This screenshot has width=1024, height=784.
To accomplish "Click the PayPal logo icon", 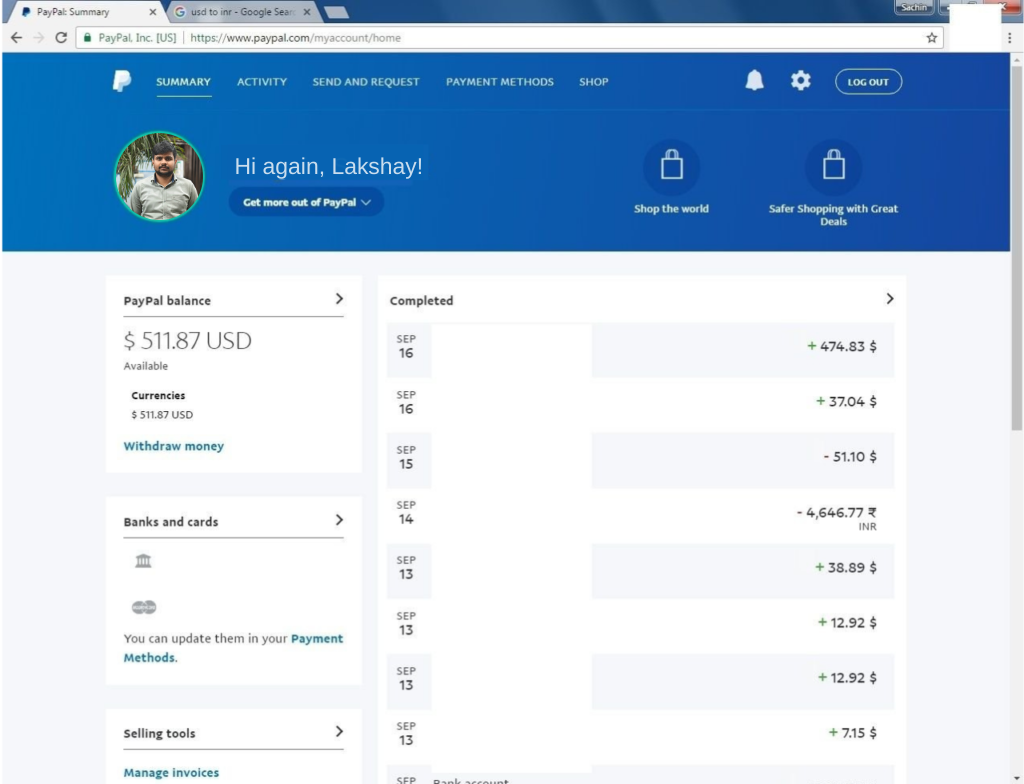I will [120, 81].
